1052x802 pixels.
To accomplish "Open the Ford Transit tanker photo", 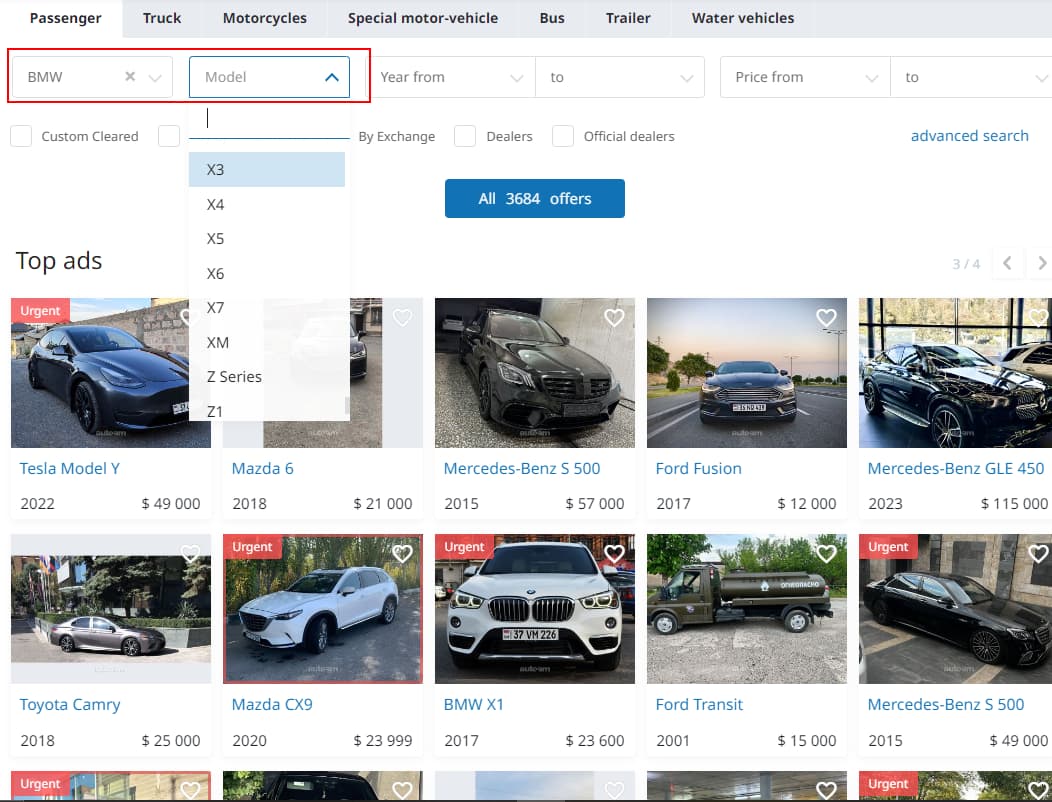I will coord(747,609).
